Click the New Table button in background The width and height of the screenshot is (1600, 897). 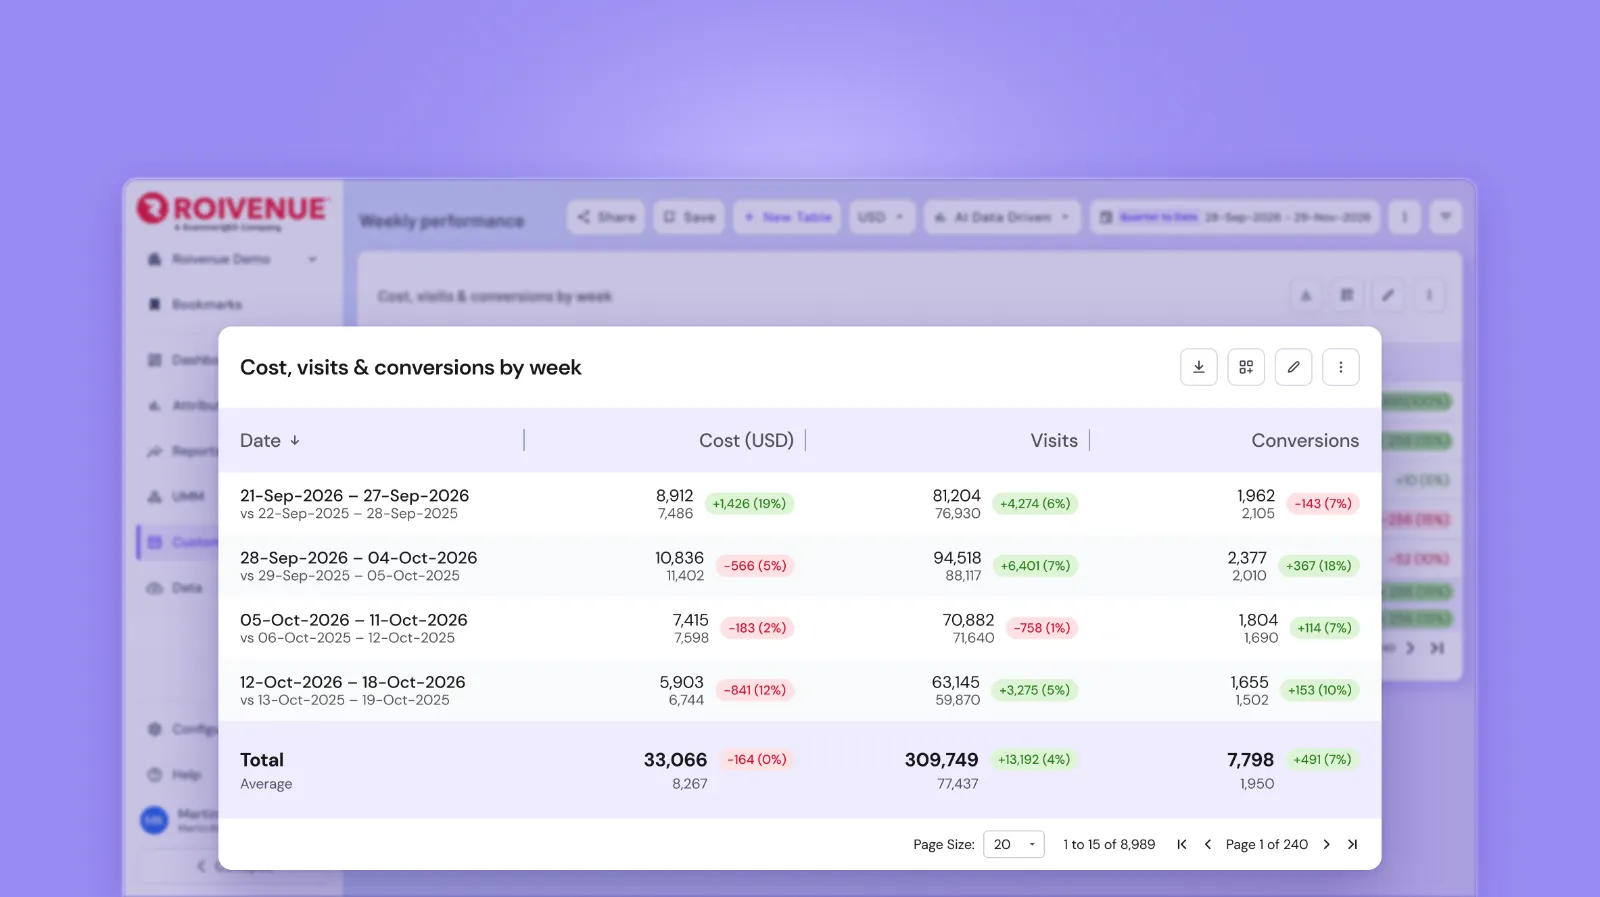tap(788, 216)
